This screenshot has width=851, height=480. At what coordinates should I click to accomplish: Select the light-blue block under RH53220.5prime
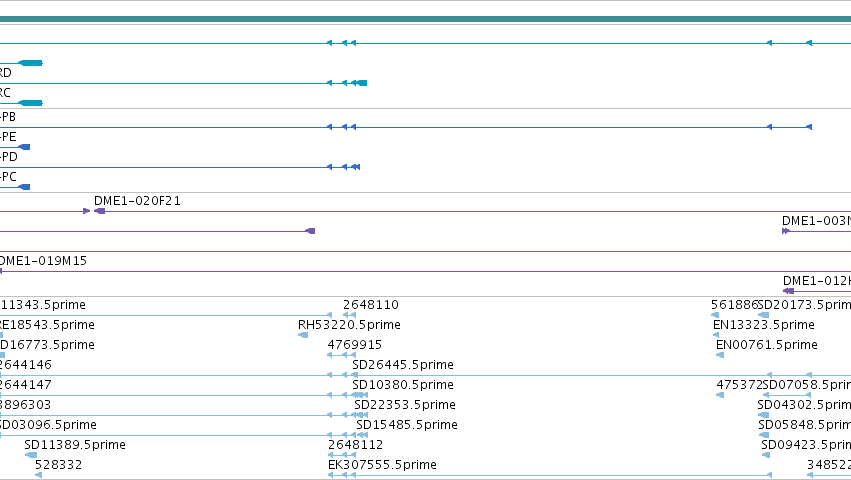point(303,335)
